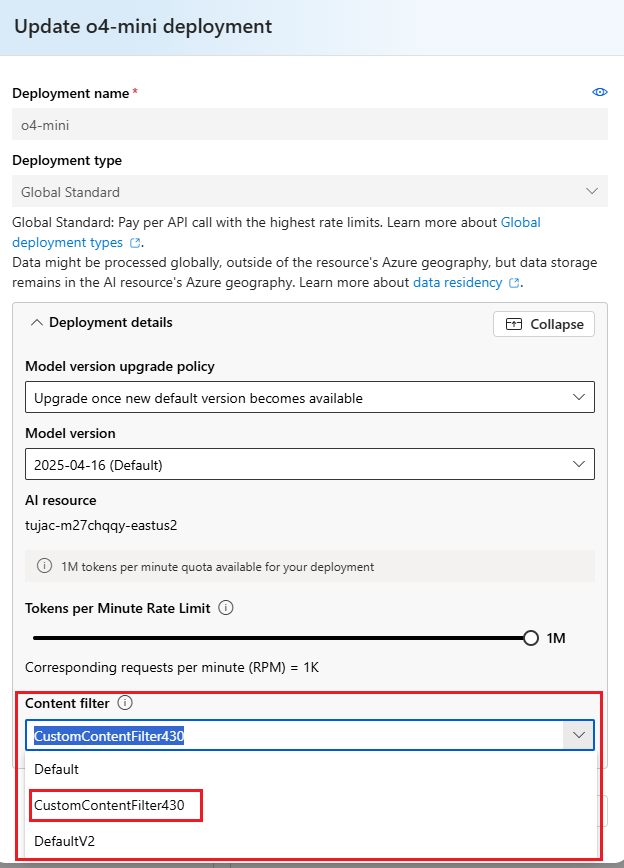
Task: Collapse the Deployment details chevron
Action: tap(37, 323)
